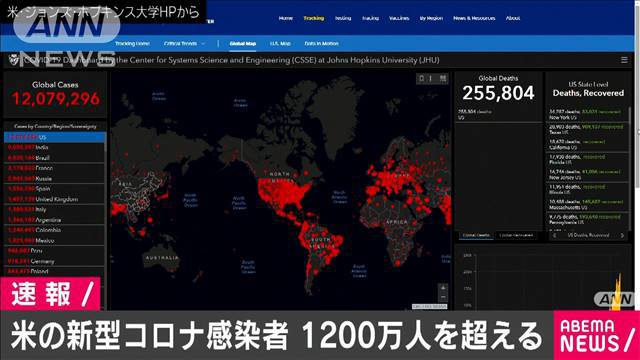Open the Vaccines menu in the top navigation
This screenshot has width=640, height=360.
coord(399,18)
